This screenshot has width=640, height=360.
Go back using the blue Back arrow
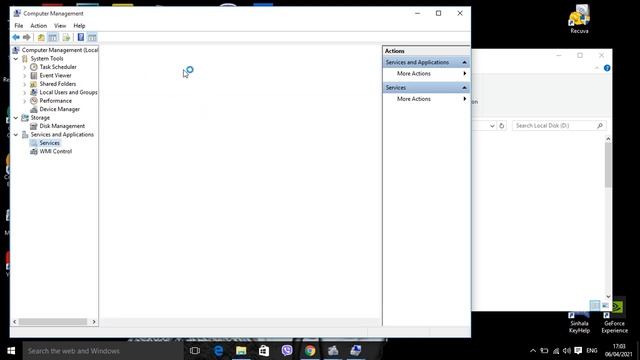(x=16, y=38)
